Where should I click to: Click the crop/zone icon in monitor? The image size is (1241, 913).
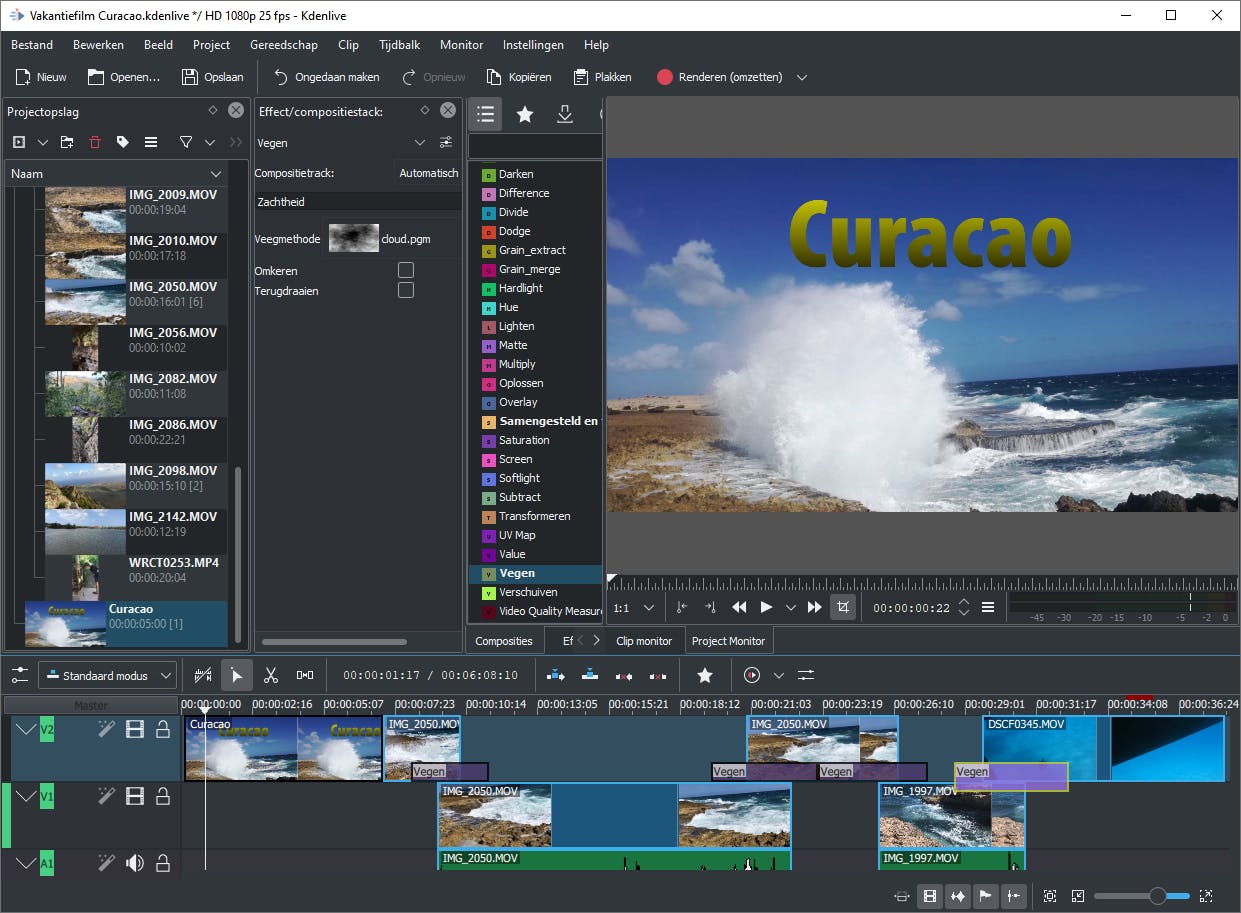click(843, 607)
